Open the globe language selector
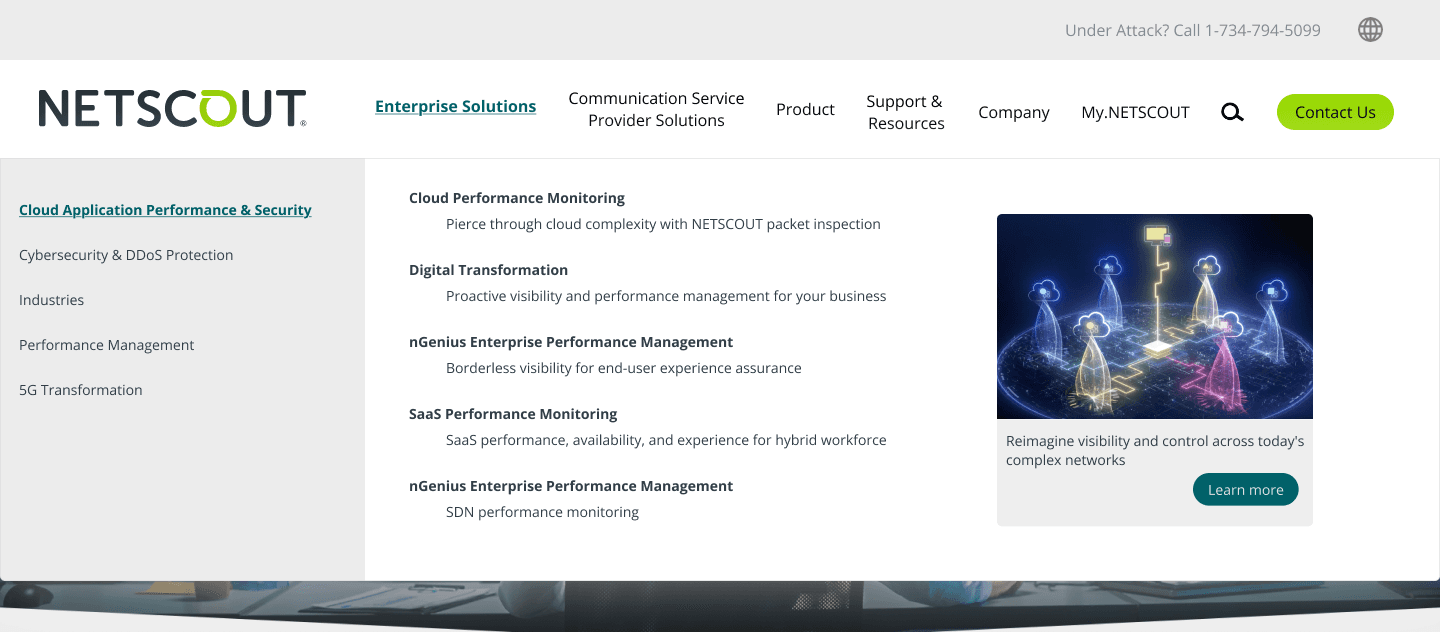 1370,30
